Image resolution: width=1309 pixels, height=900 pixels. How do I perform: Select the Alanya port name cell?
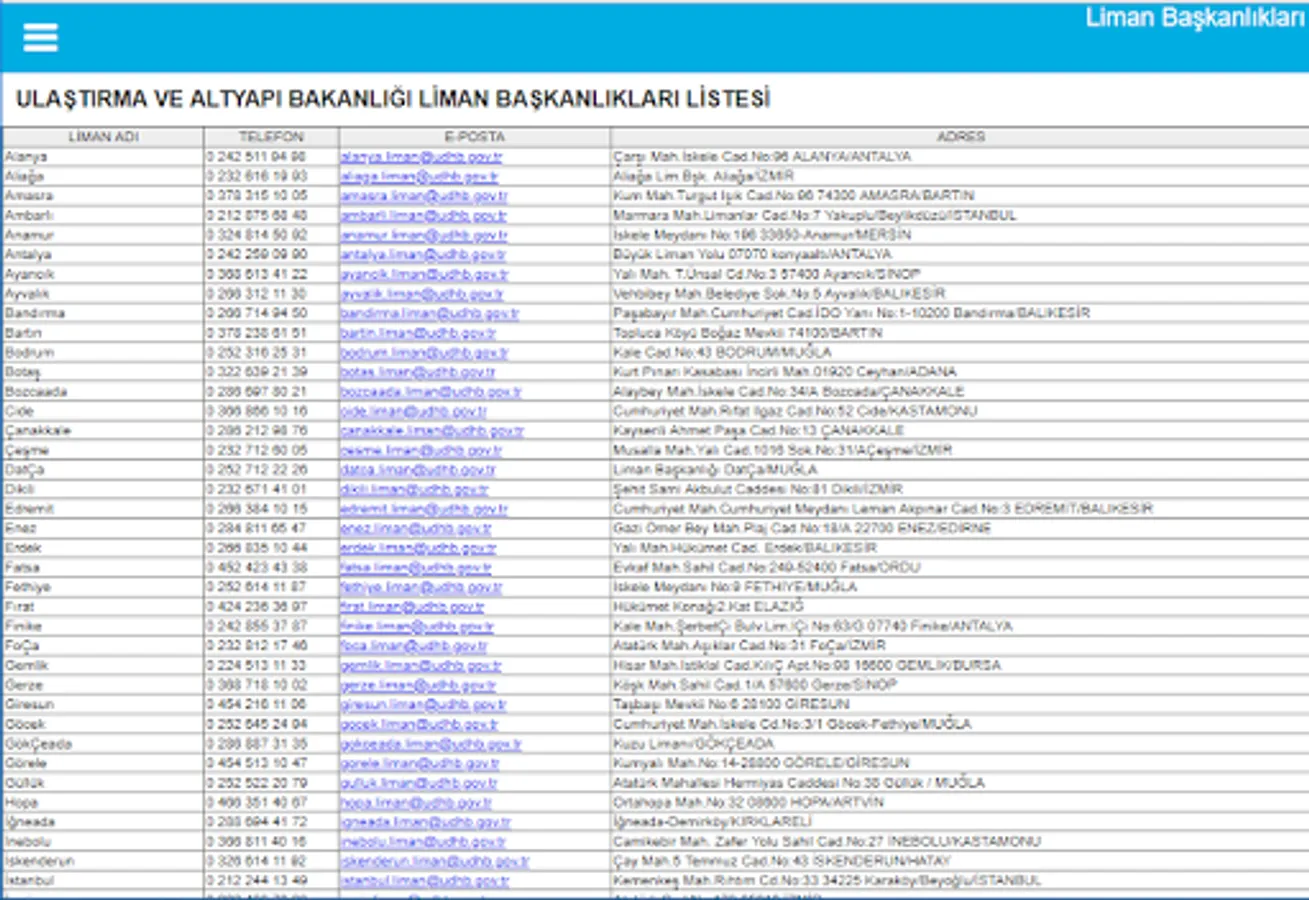[x=103, y=157]
